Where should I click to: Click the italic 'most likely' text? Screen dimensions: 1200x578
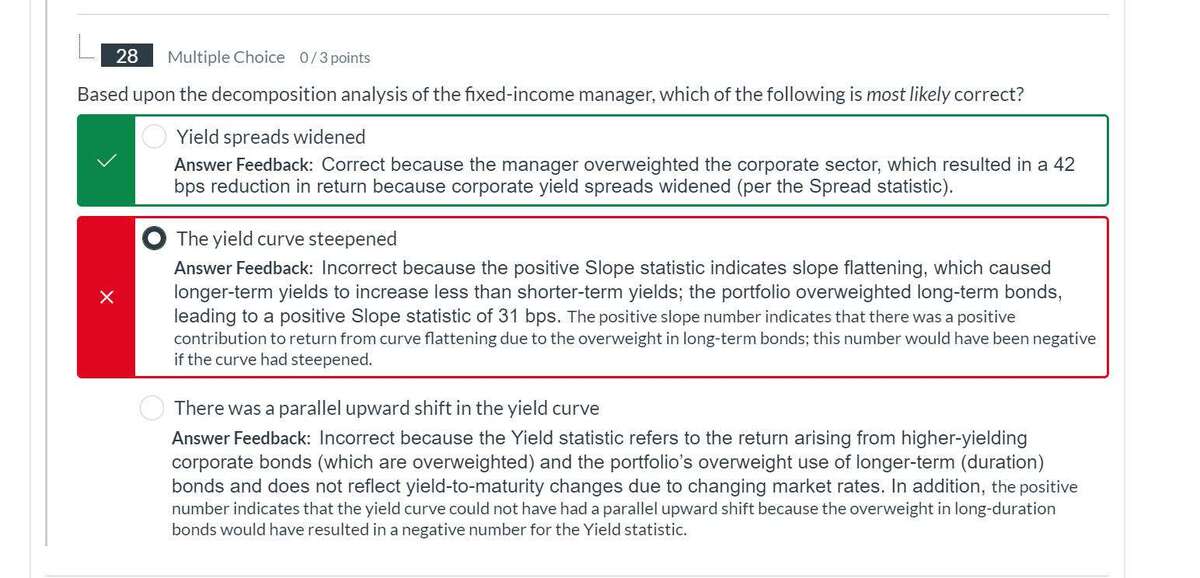tap(908, 95)
